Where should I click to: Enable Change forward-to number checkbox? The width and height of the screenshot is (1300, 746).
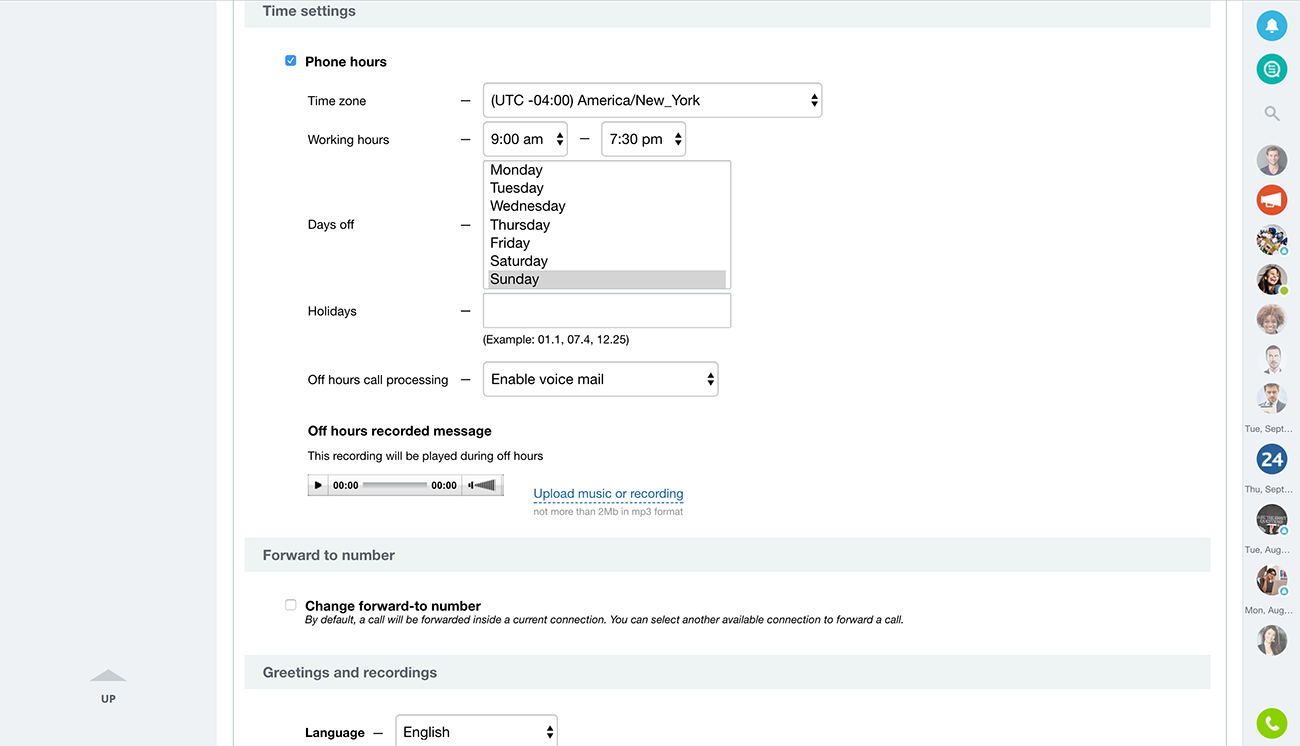291,605
